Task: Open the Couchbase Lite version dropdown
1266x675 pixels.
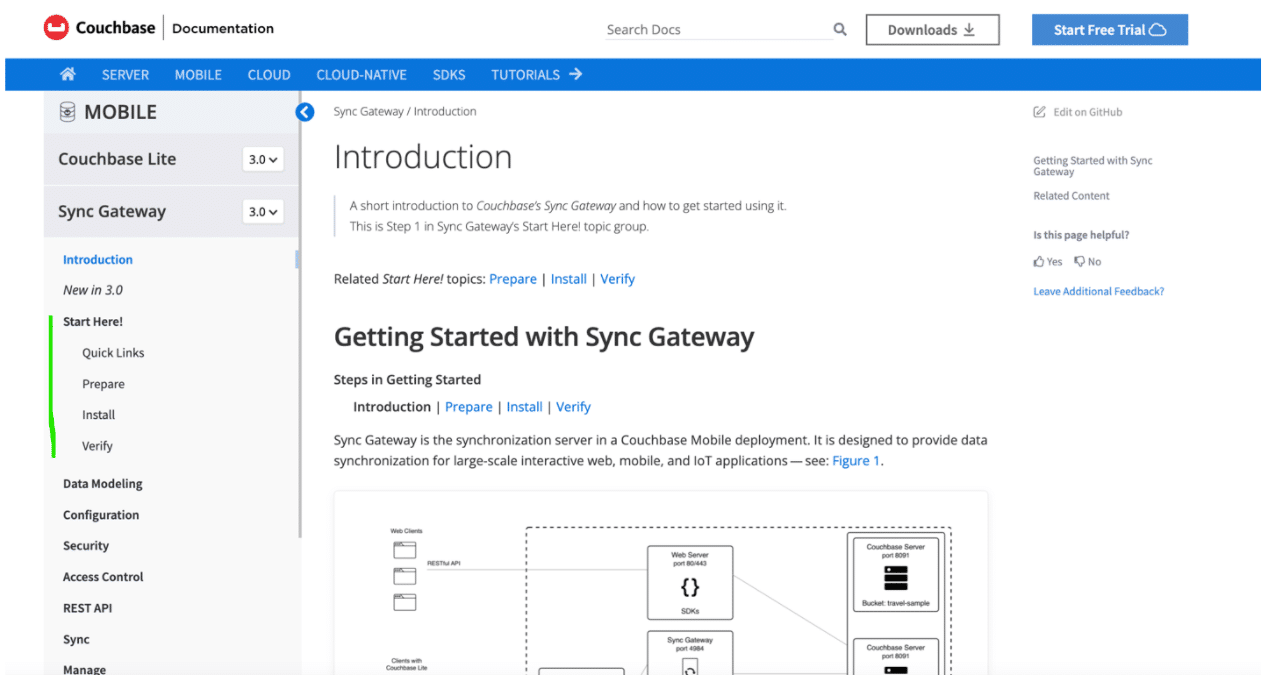Action: pyautogui.click(x=263, y=159)
